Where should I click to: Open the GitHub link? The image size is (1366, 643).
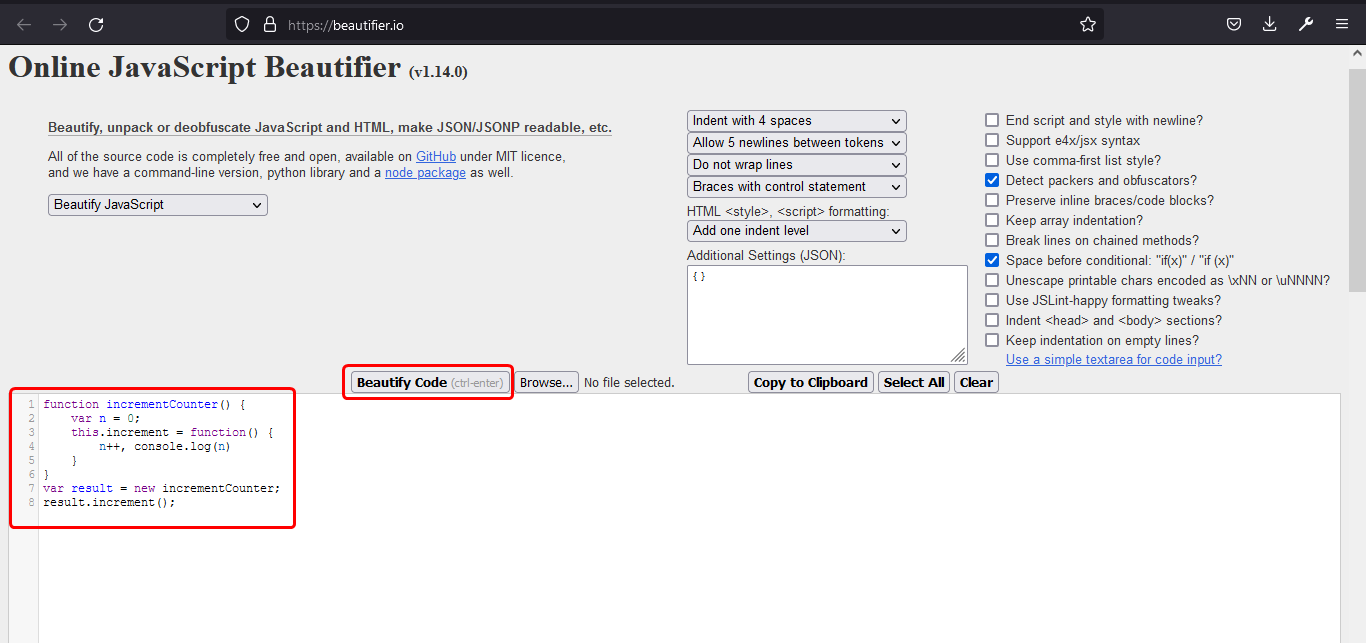coord(436,156)
